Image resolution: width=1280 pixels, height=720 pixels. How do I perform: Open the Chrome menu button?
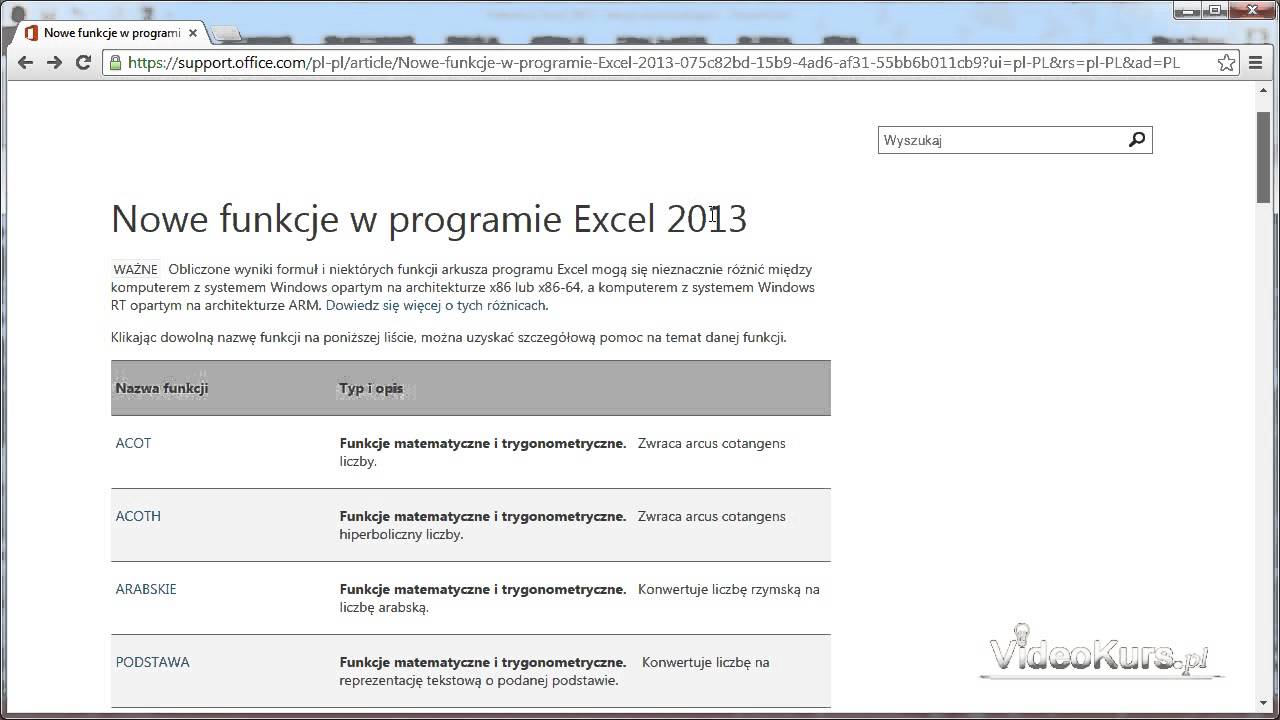(1256, 62)
